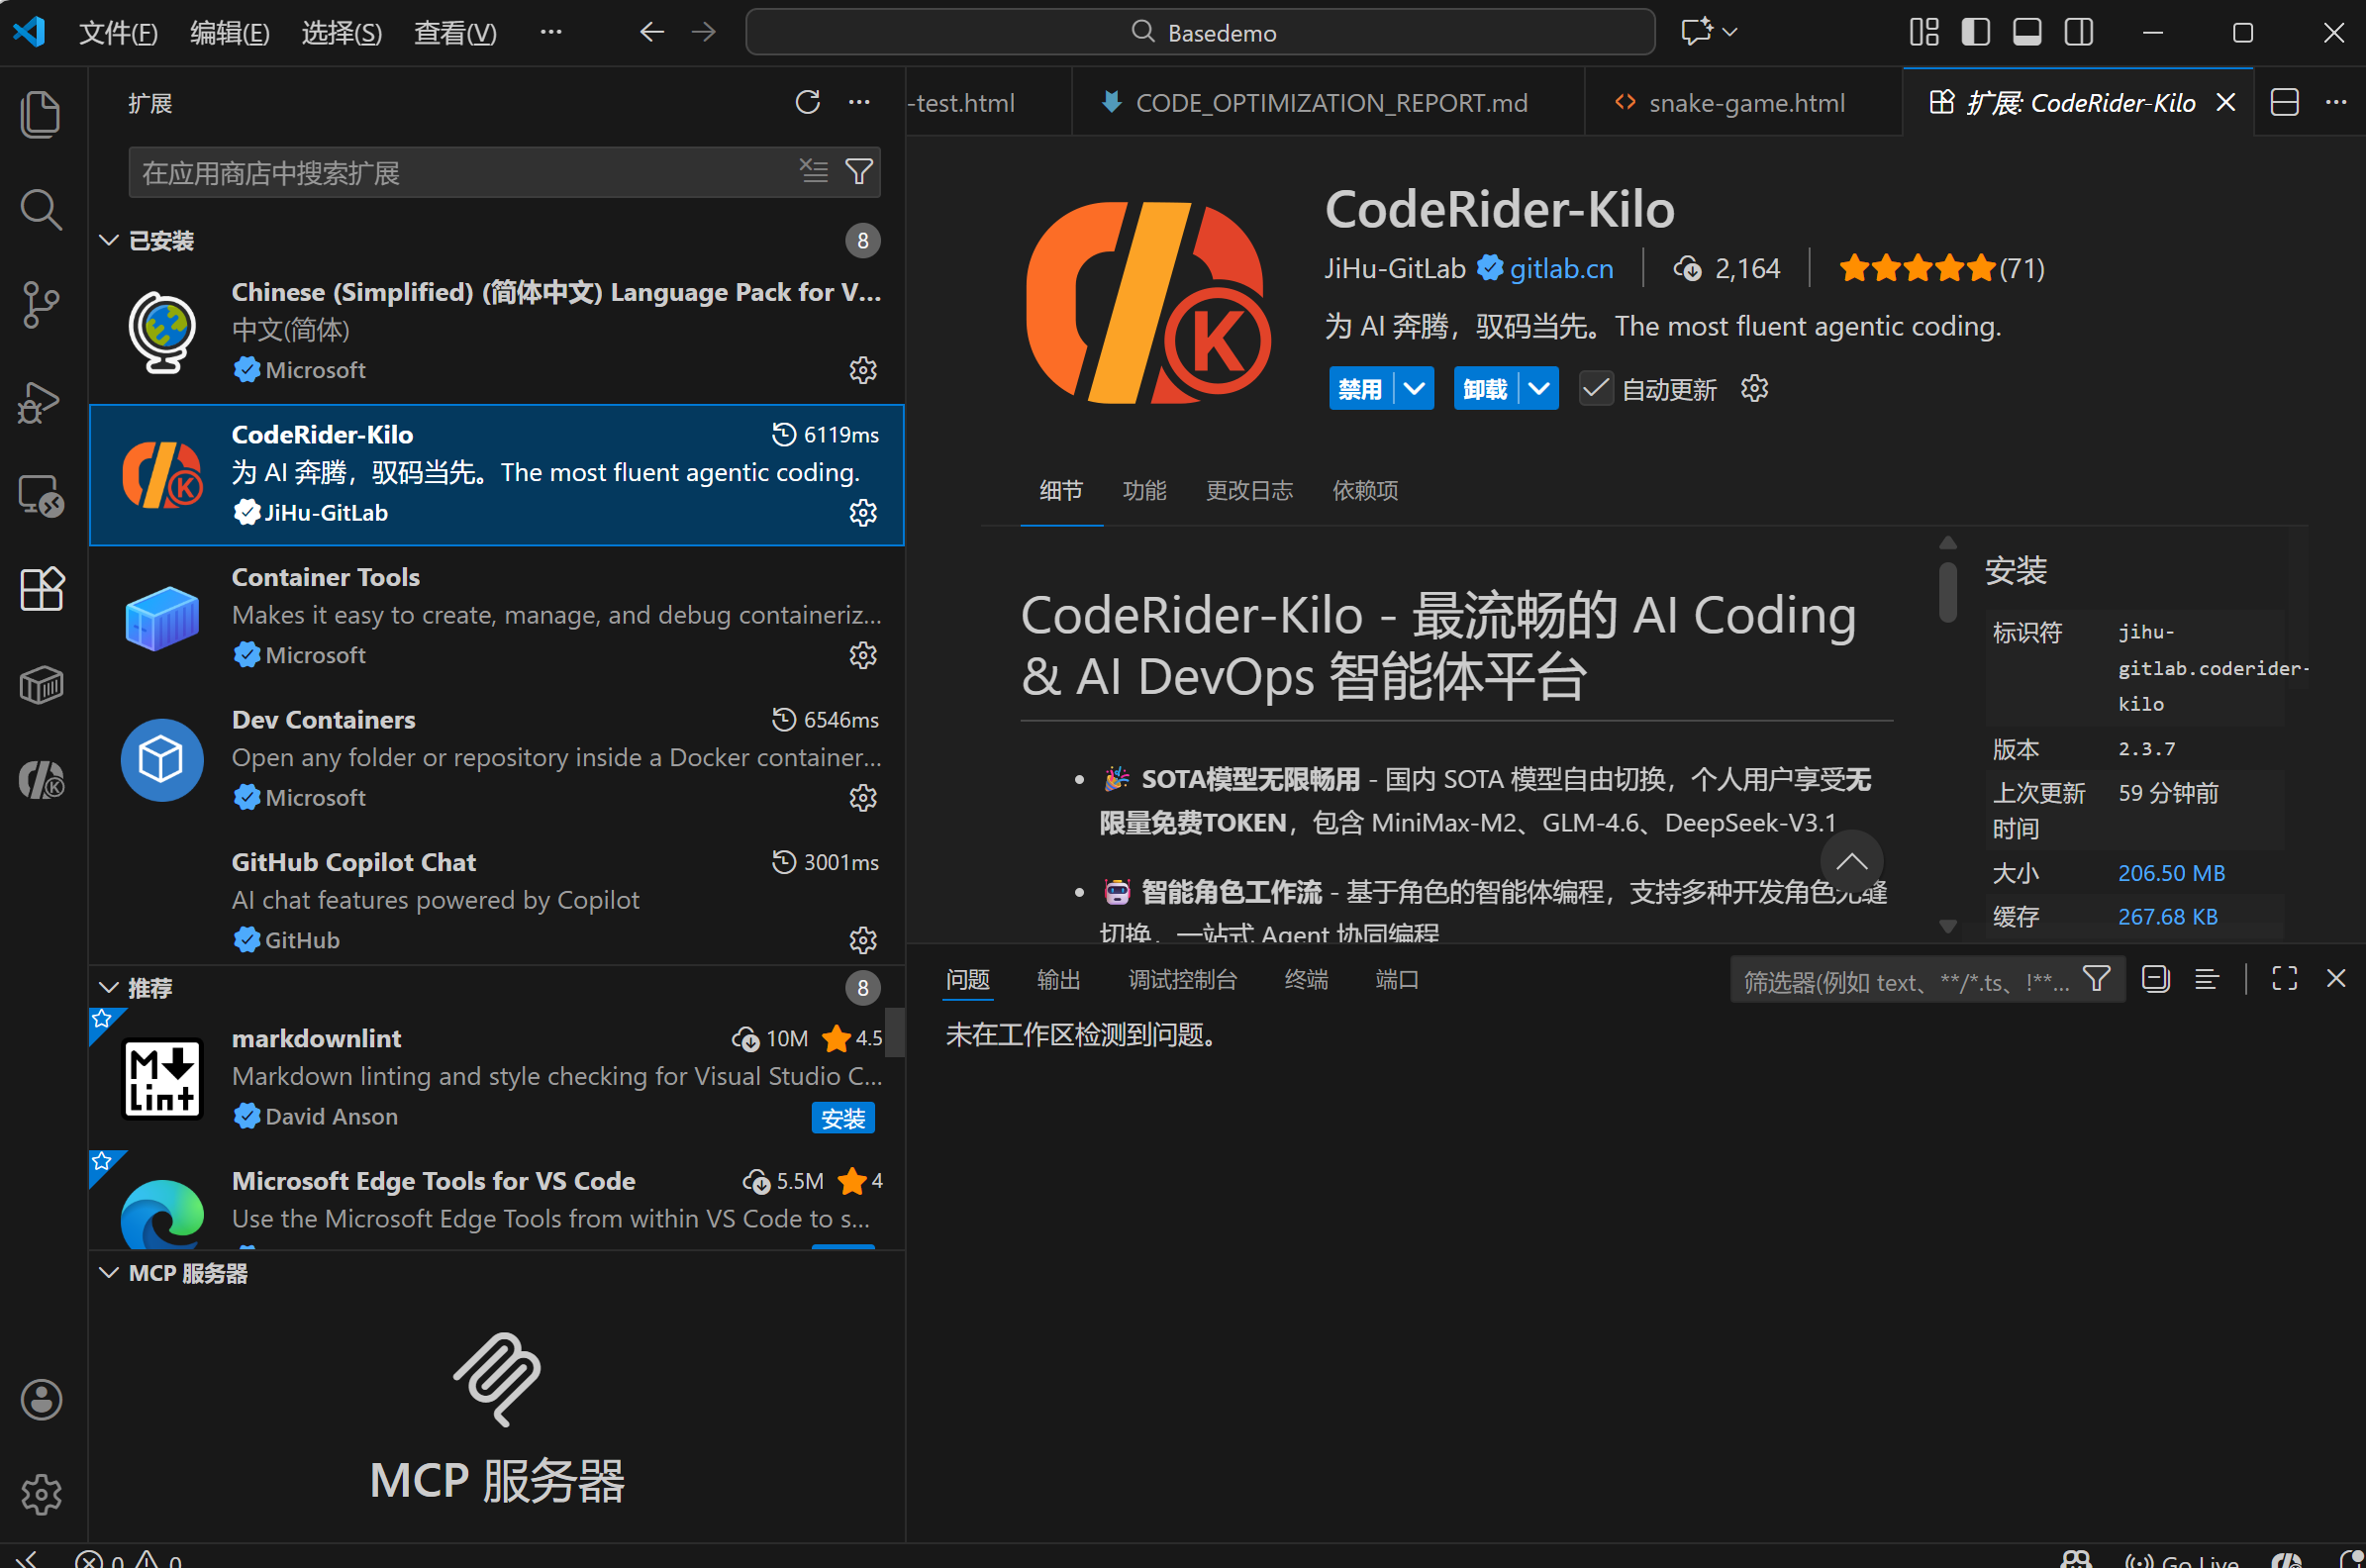The width and height of the screenshot is (2366, 1568).
Task: Open the Remote Explorer icon
Action: click(x=41, y=496)
